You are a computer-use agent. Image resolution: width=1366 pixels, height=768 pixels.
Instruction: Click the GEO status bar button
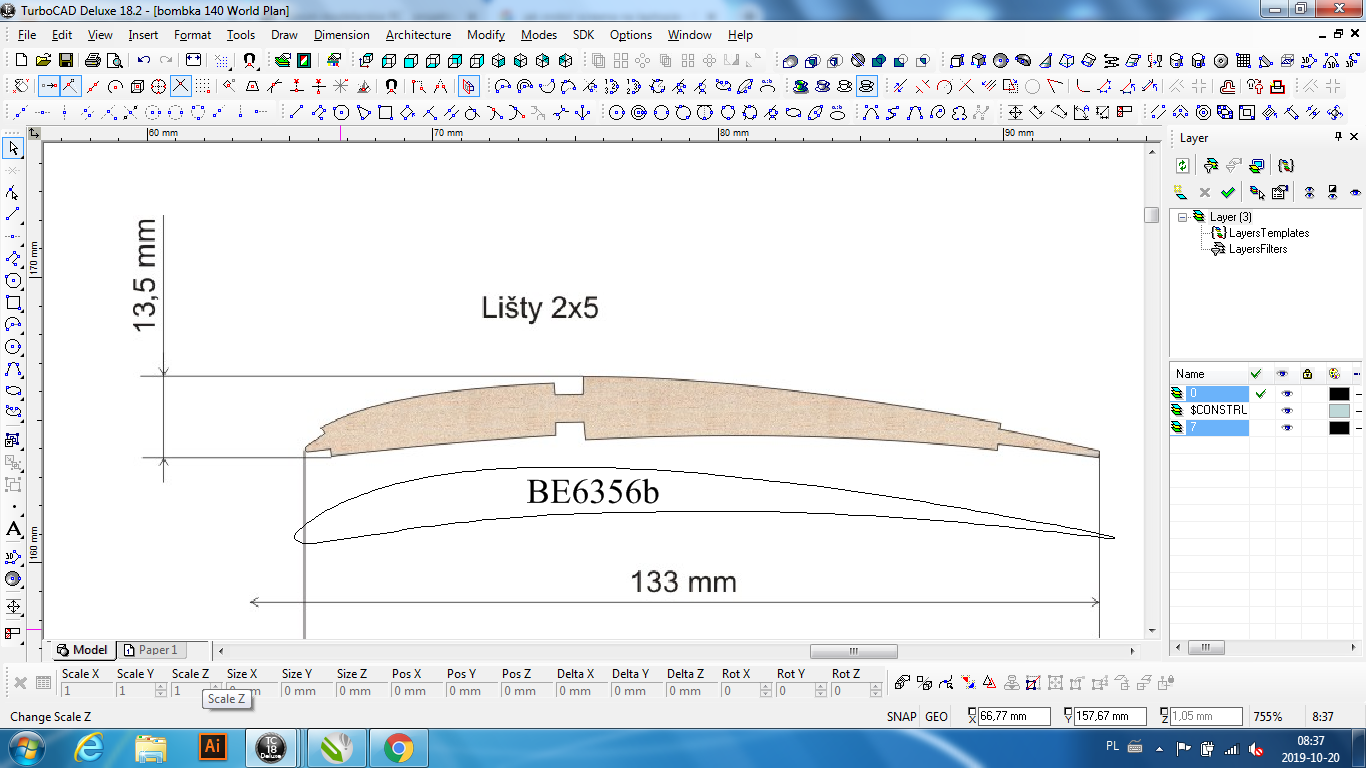(936, 717)
